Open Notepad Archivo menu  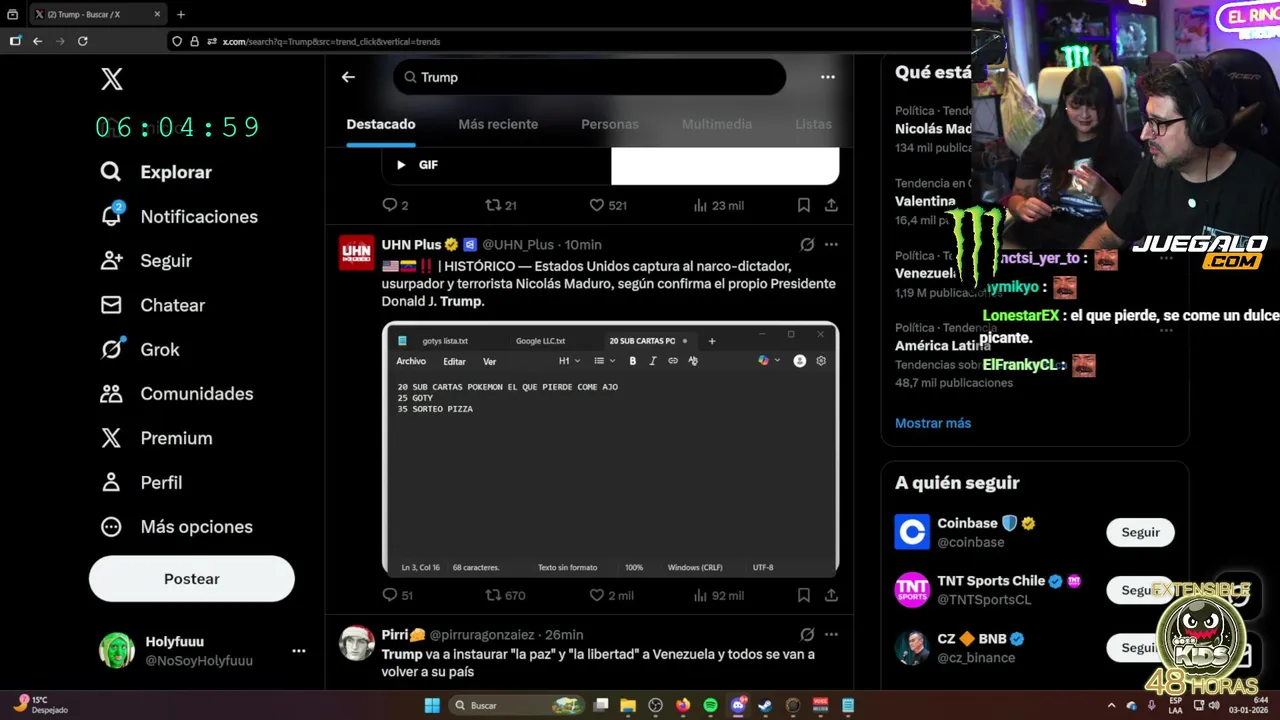point(411,361)
